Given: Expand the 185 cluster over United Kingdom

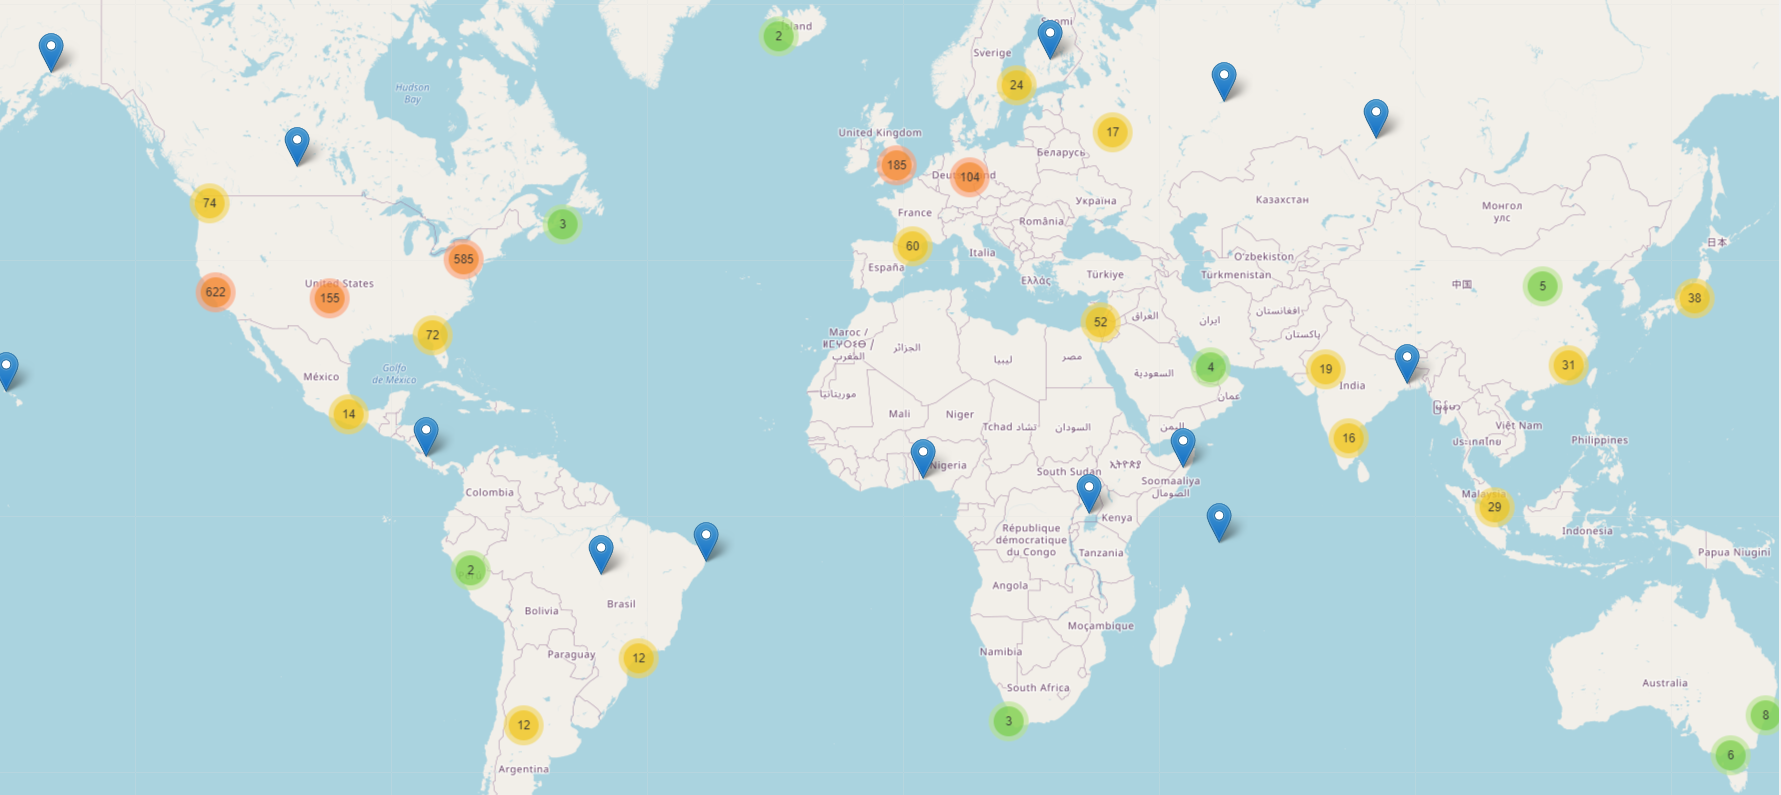Looking at the screenshot, I should coord(896,165).
